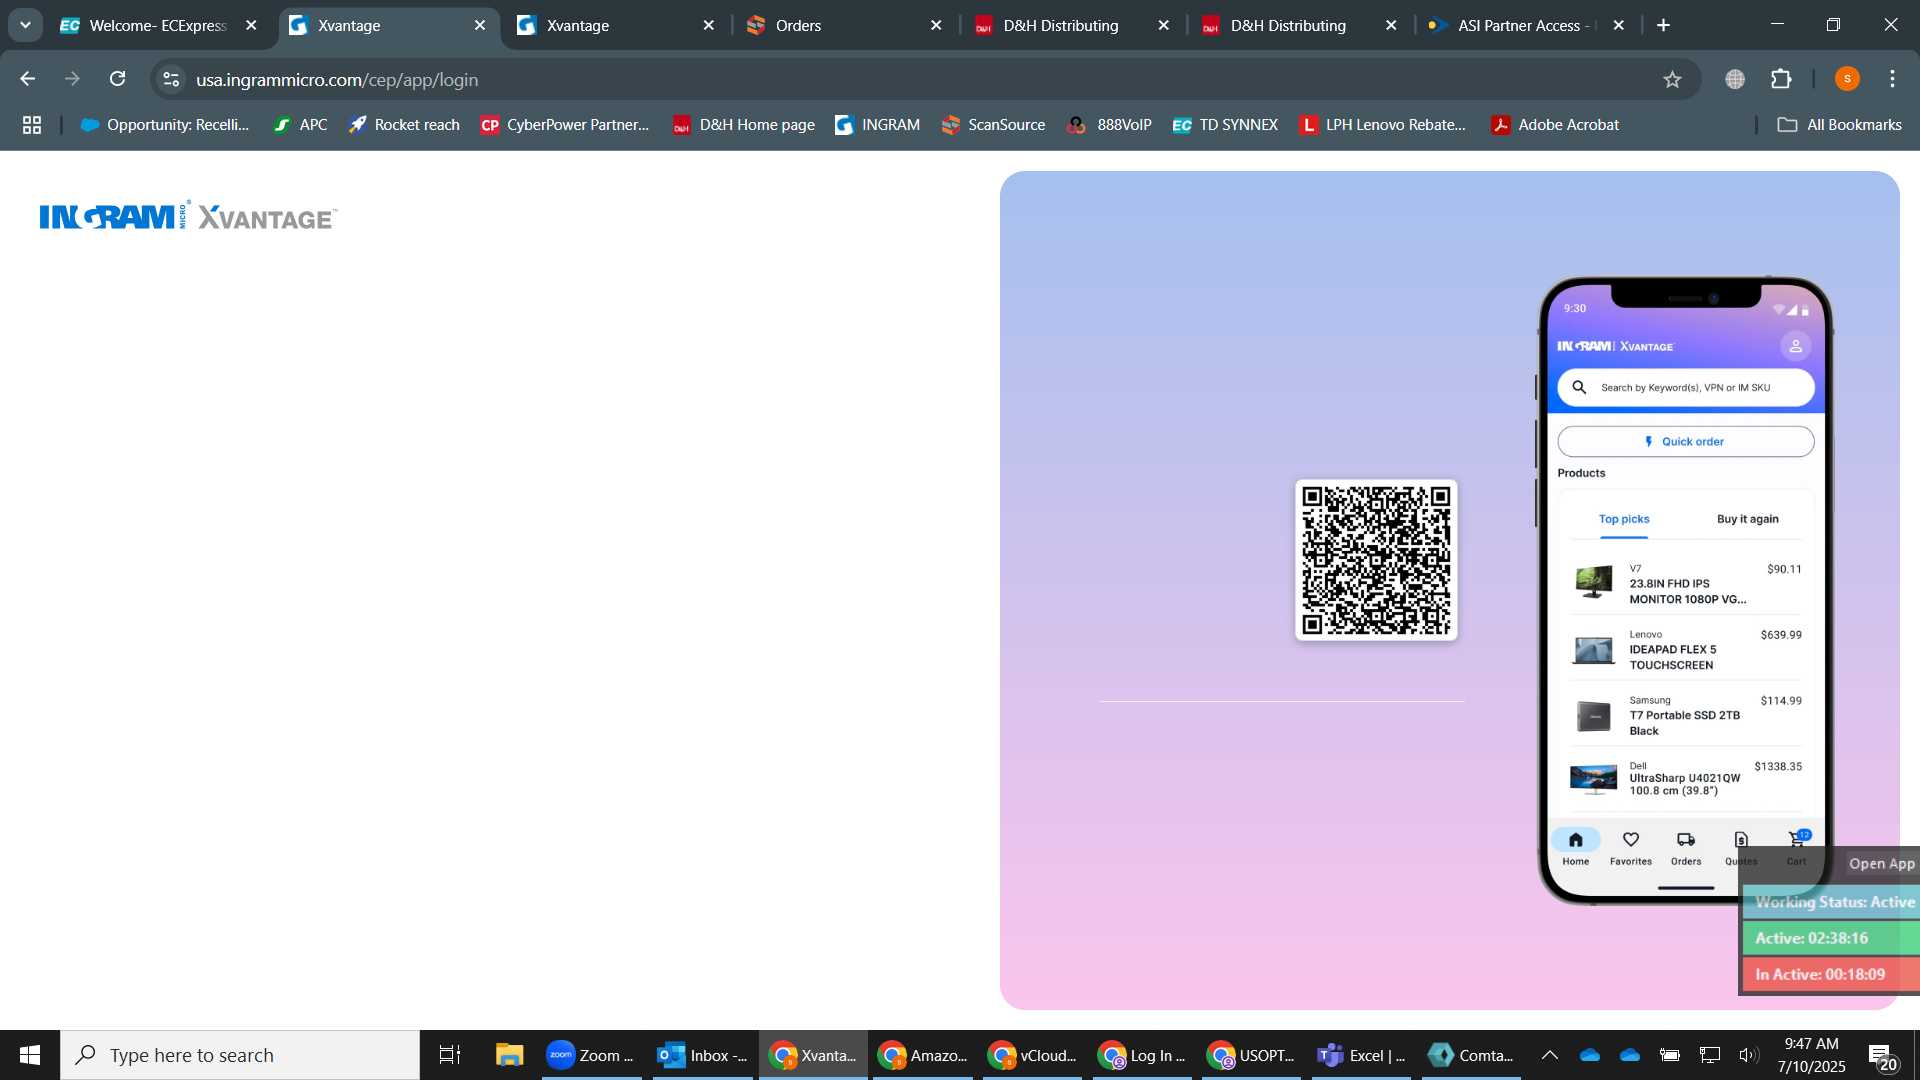The image size is (1920, 1080).
Task: Switch to vCloud Chrome window in taskbar
Action: click(x=1033, y=1055)
